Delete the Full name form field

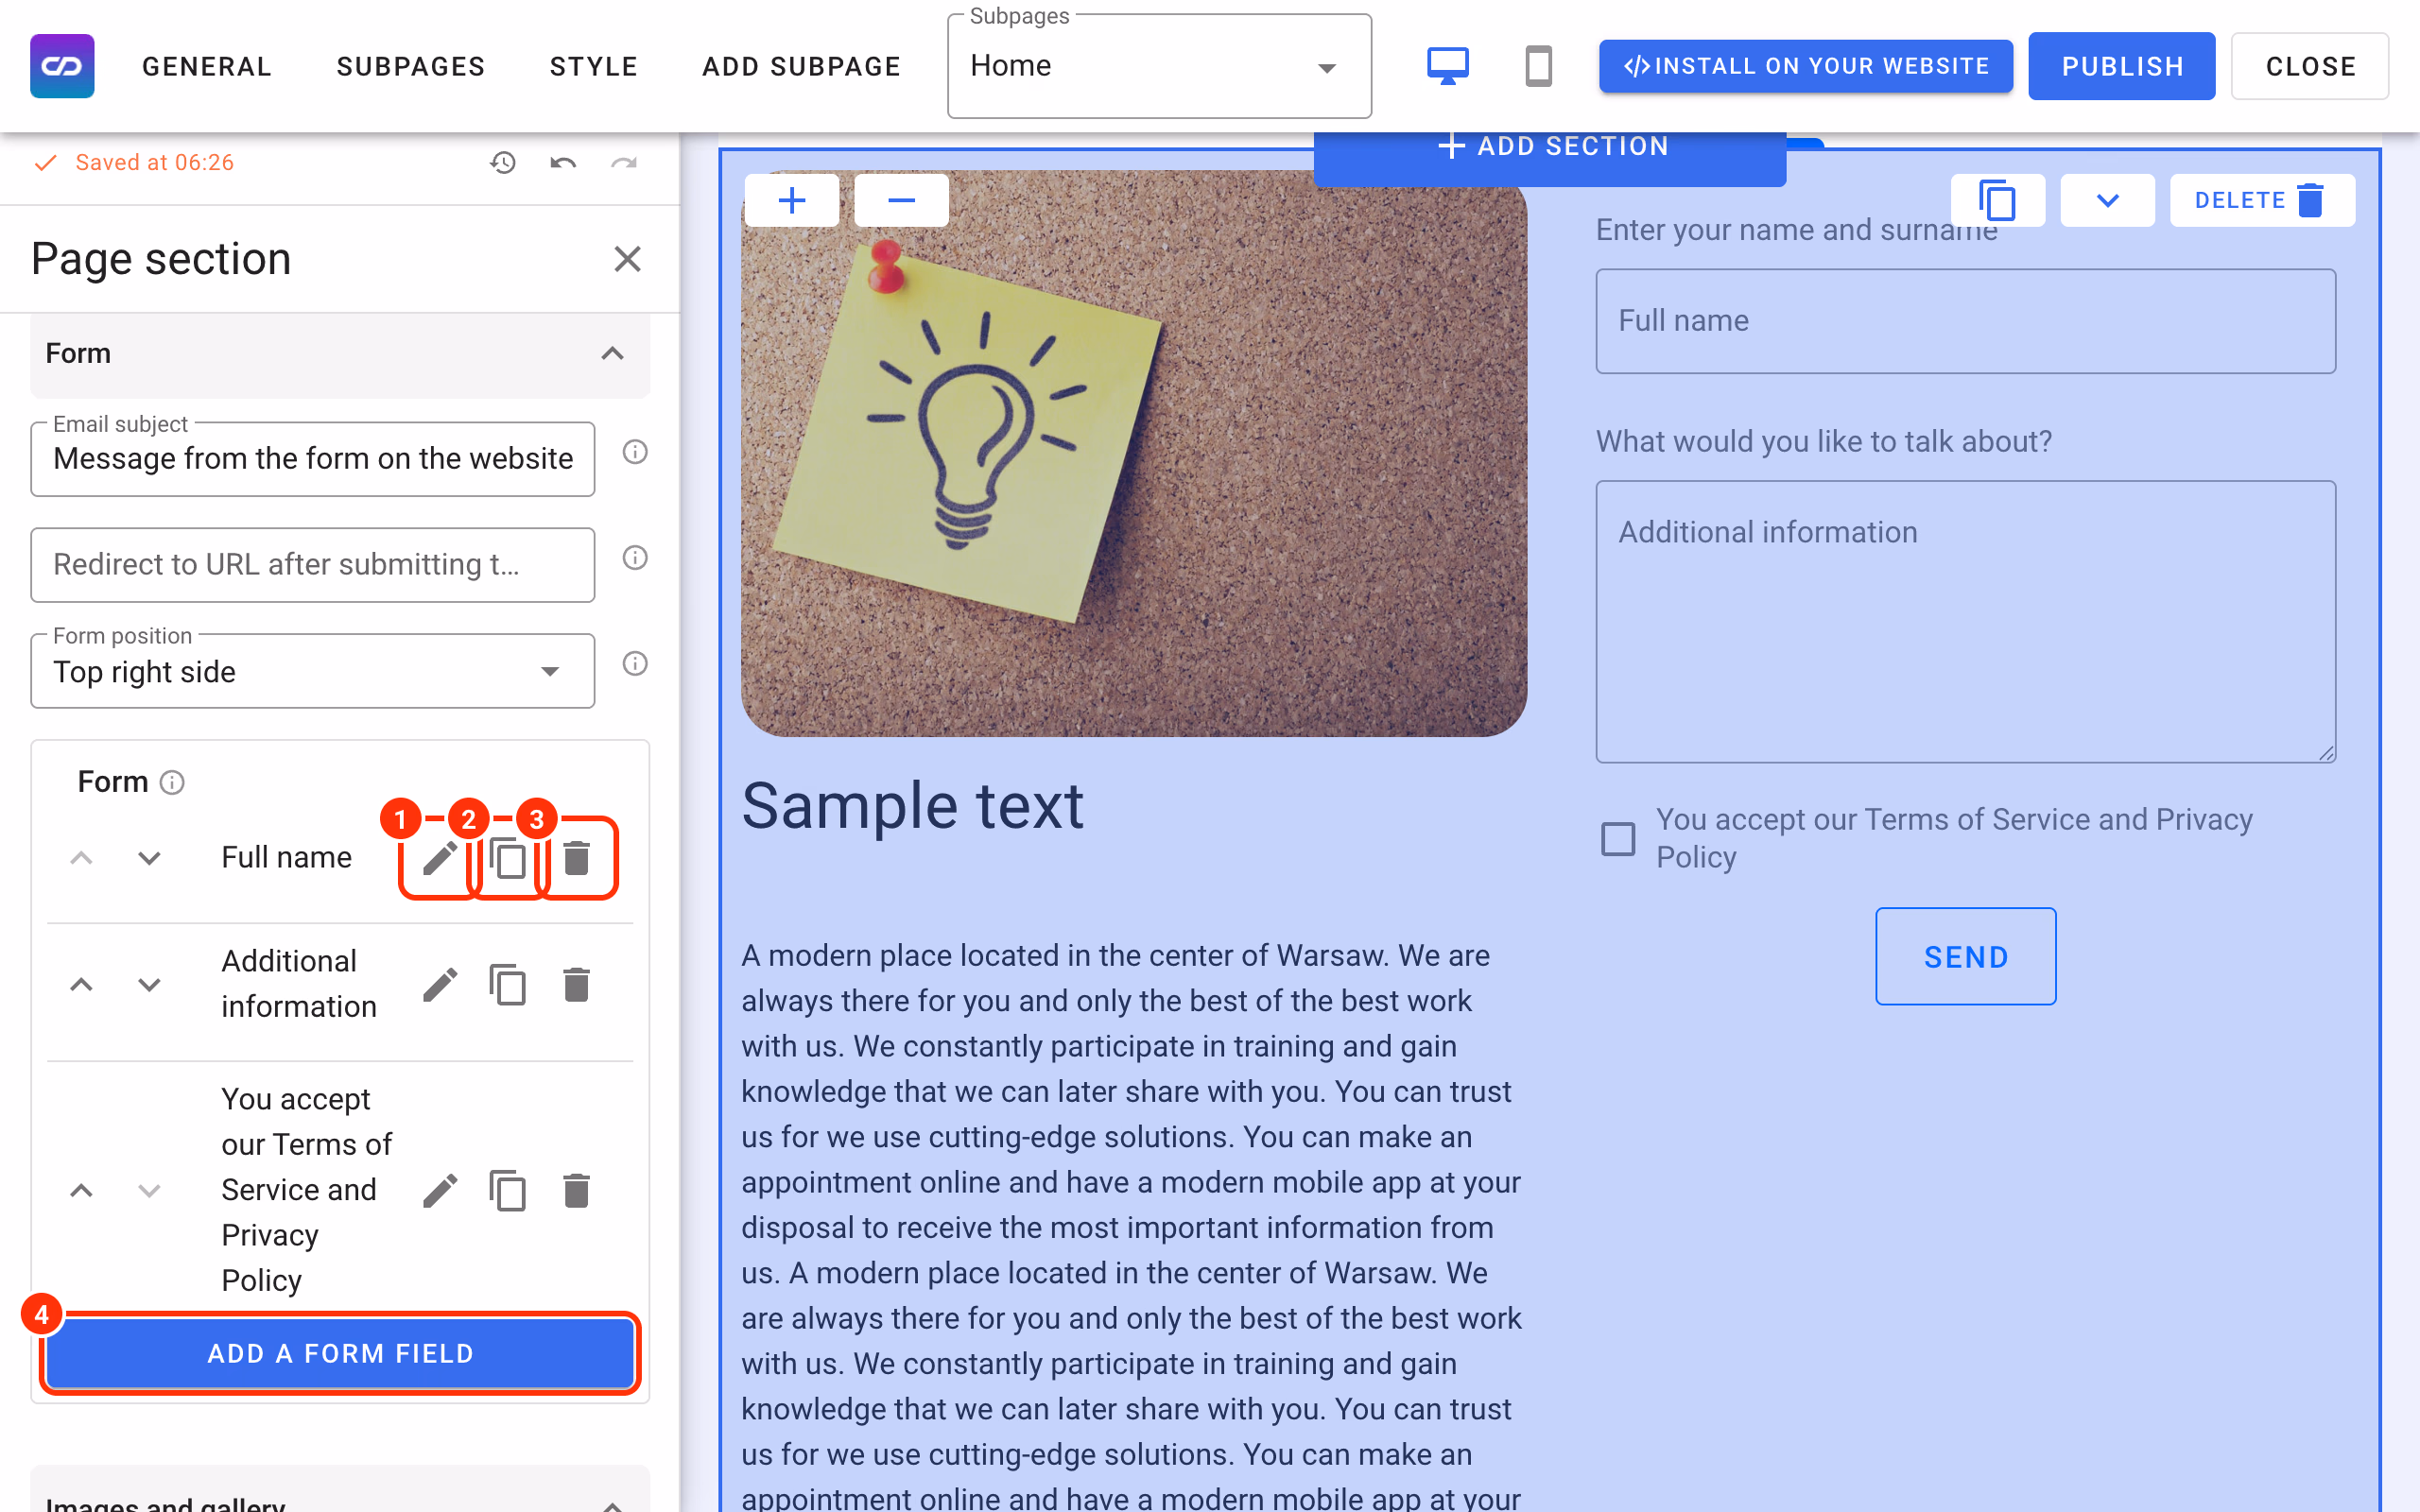[x=576, y=858]
